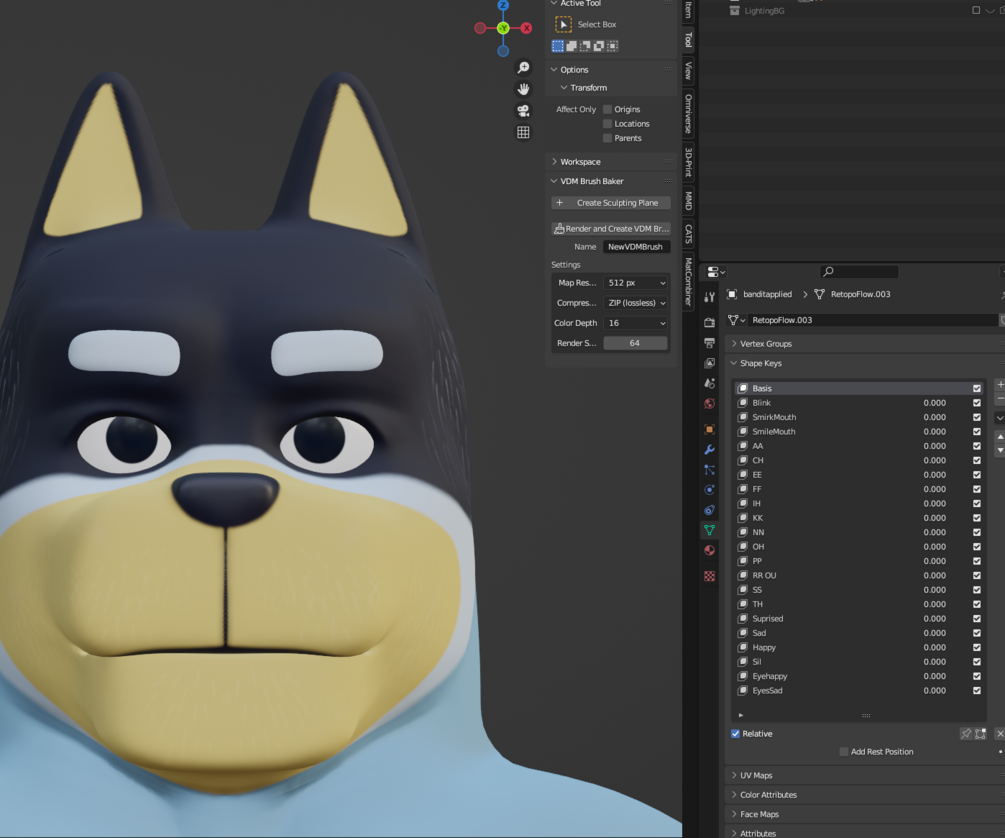This screenshot has width=1005, height=838.
Task: Click the red X axis on navigation gizmo
Action: (x=526, y=28)
